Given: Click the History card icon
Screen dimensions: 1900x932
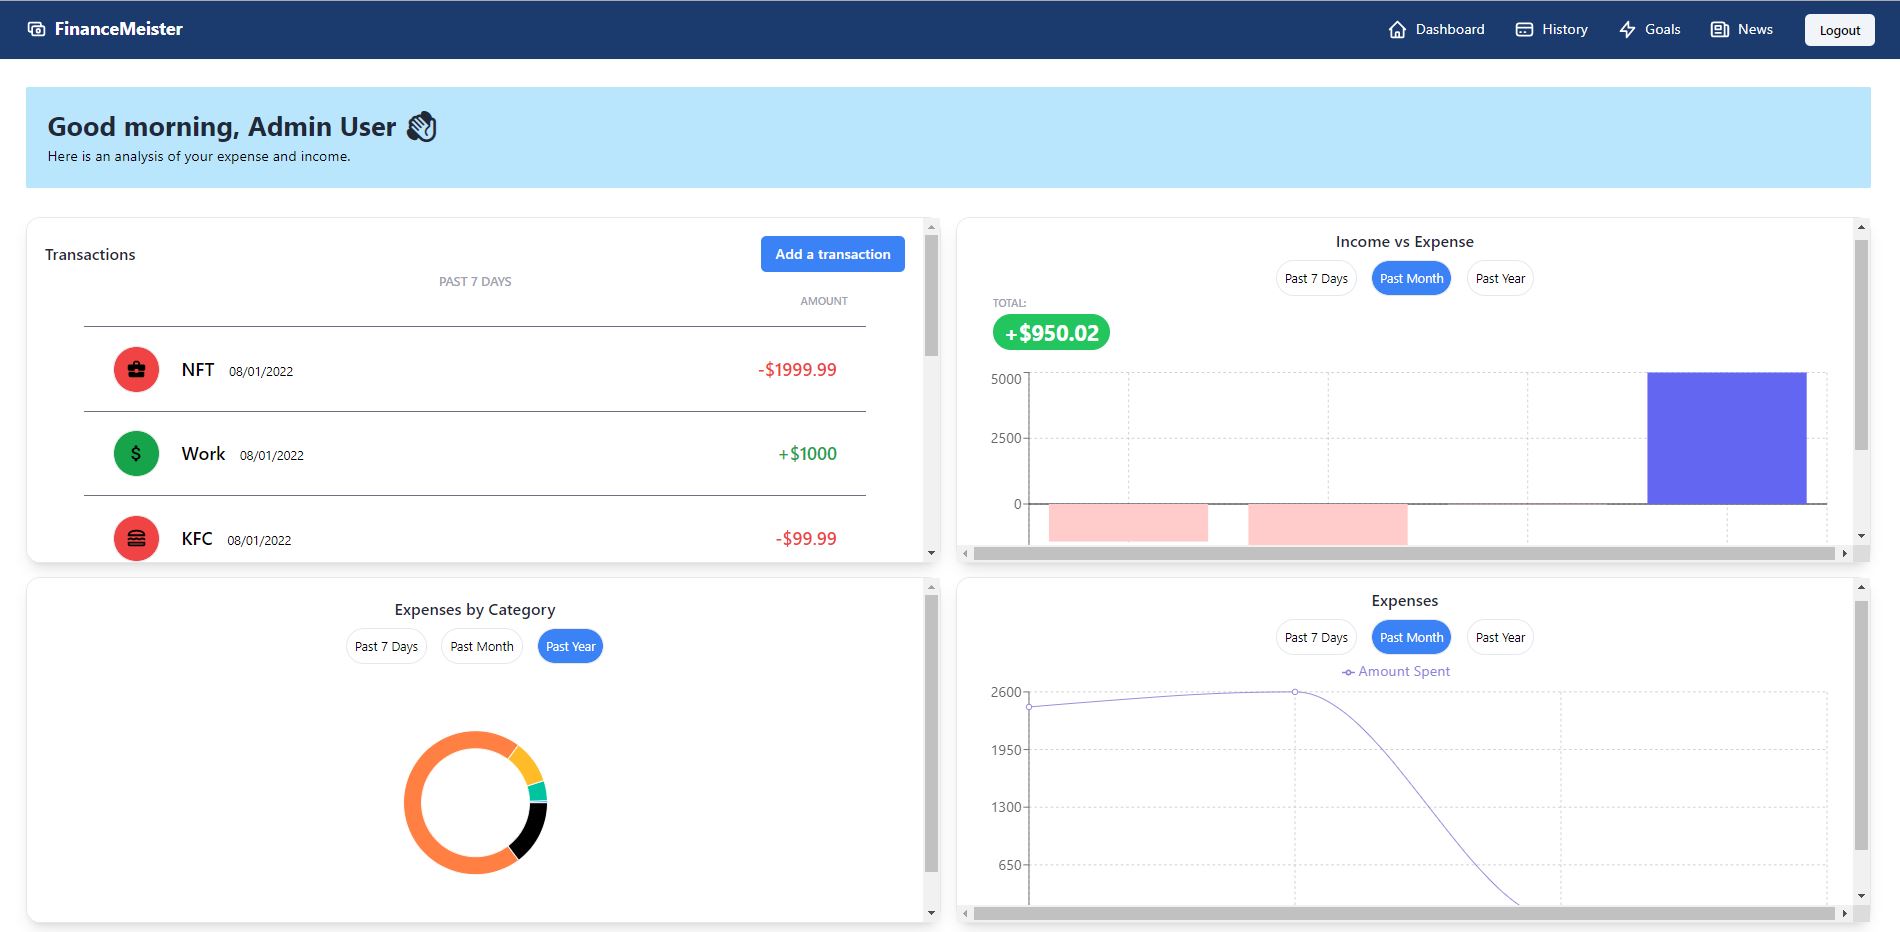Looking at the screenshot, I should click(x=1524, y=29).
